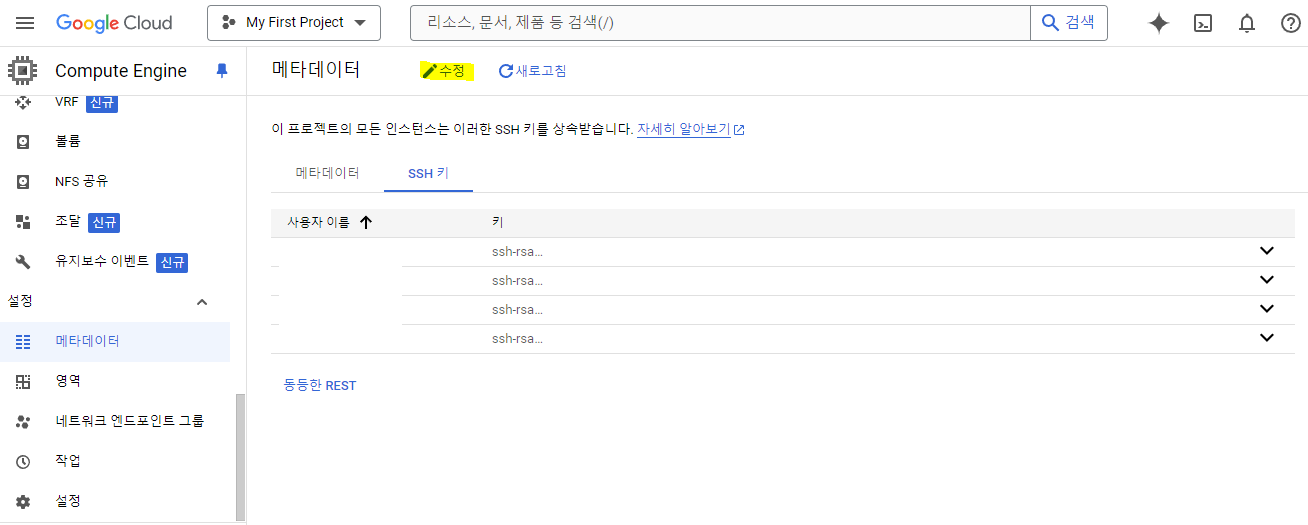Click the 유지보수 이벤트 wrench icon

coord(23,262)
